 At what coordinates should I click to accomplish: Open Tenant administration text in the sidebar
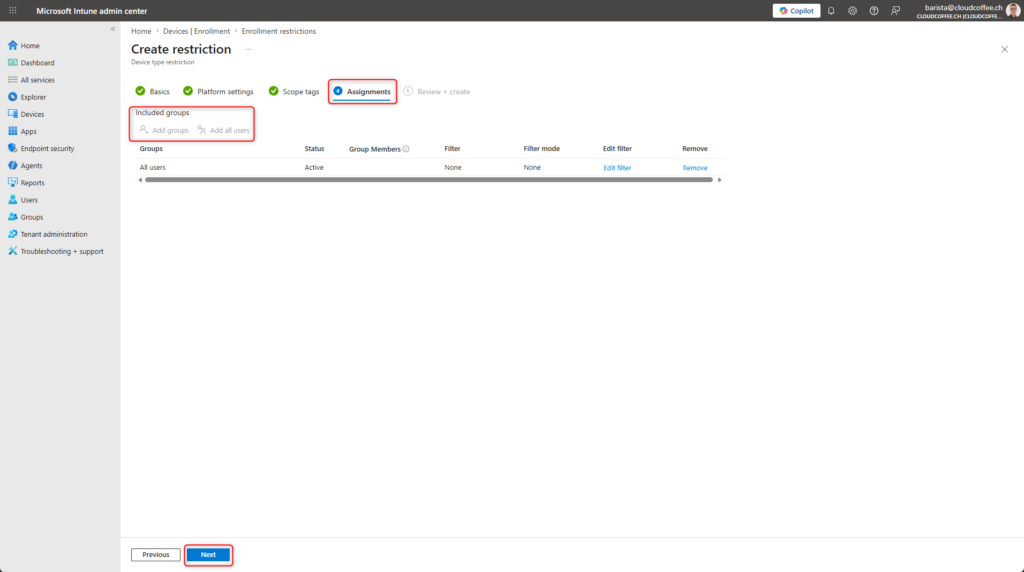[54, 234]
